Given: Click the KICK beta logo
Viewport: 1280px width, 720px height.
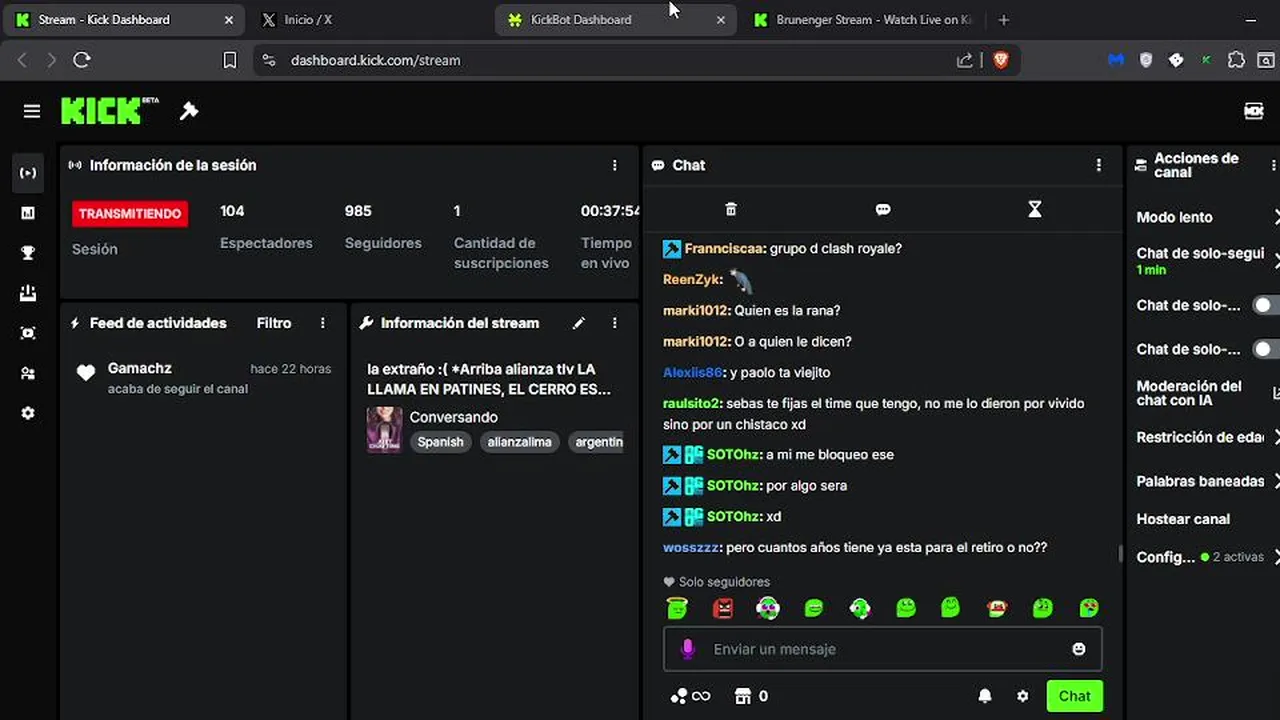Looking at the screenshot, I should click(x=110, y=111).
